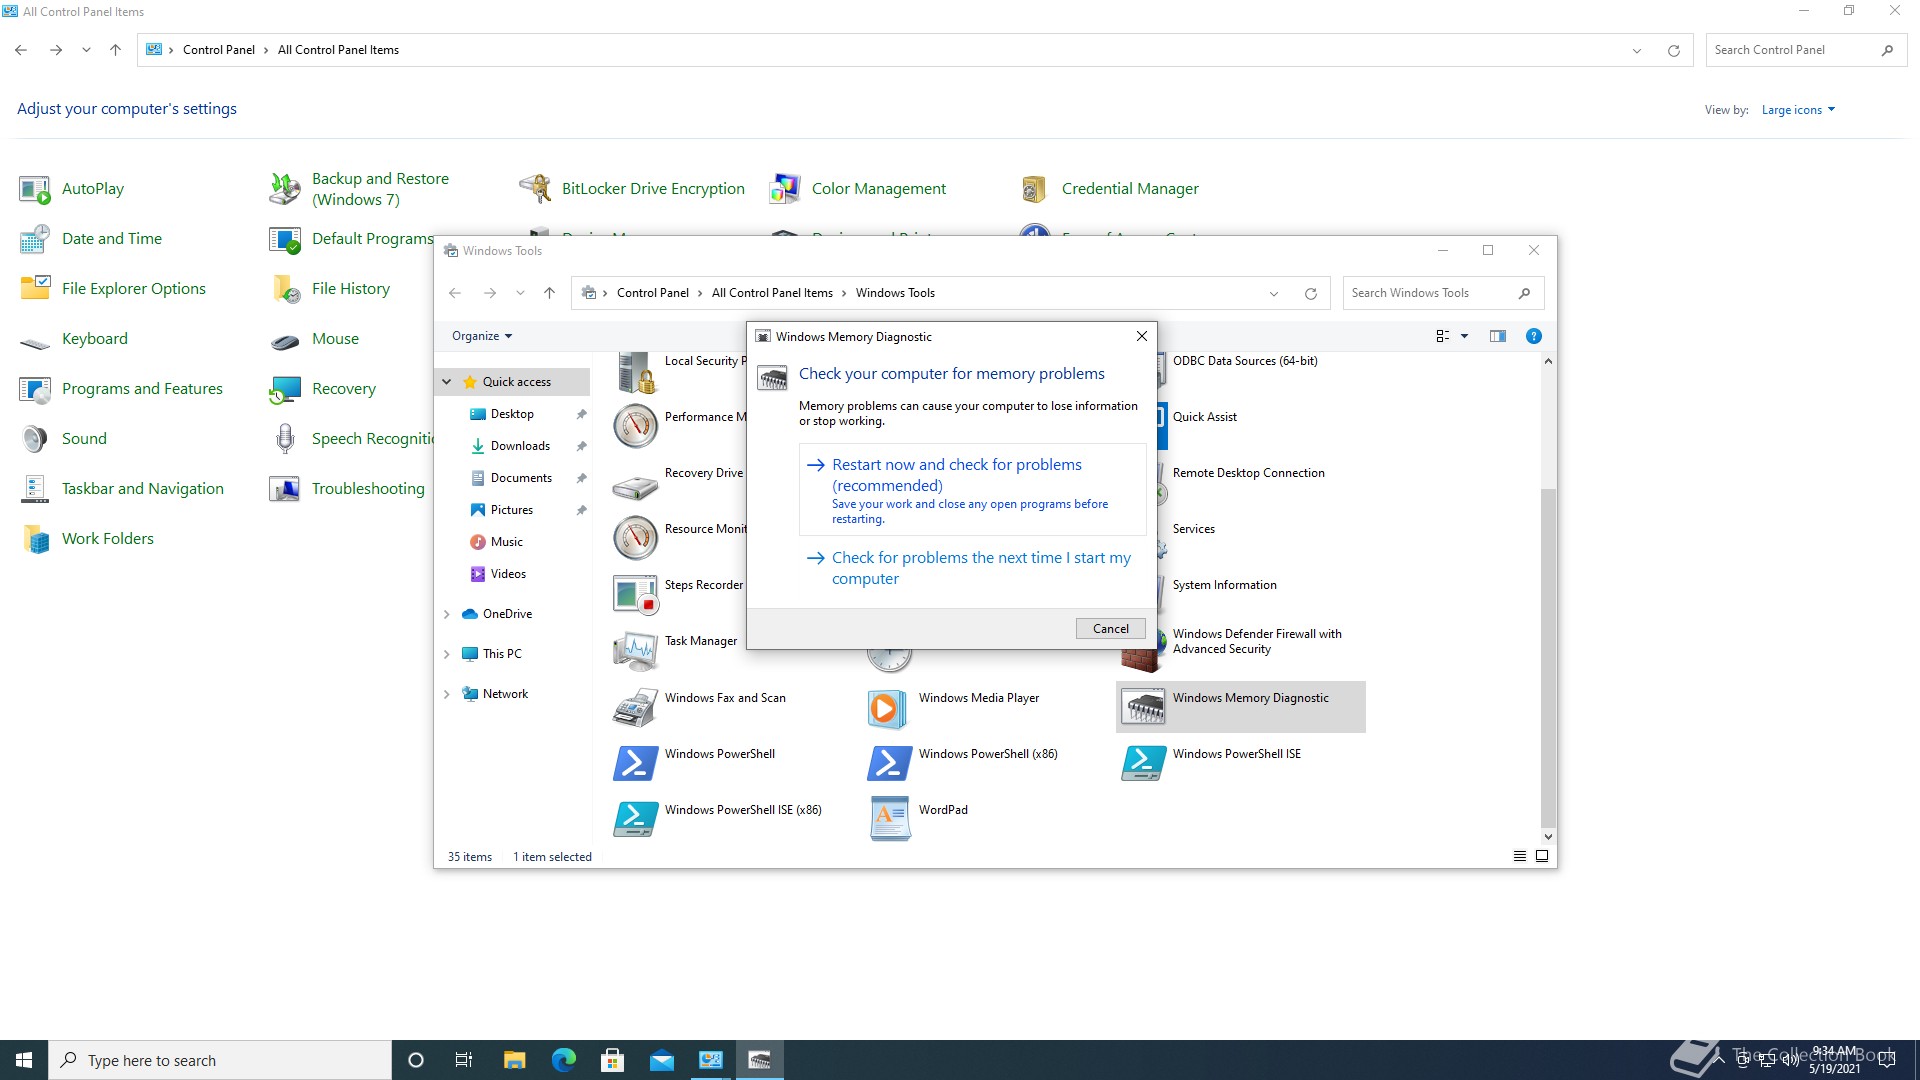Open Organize dropdown menu
Screen dimensions: 1920x1080
[481, 336]
